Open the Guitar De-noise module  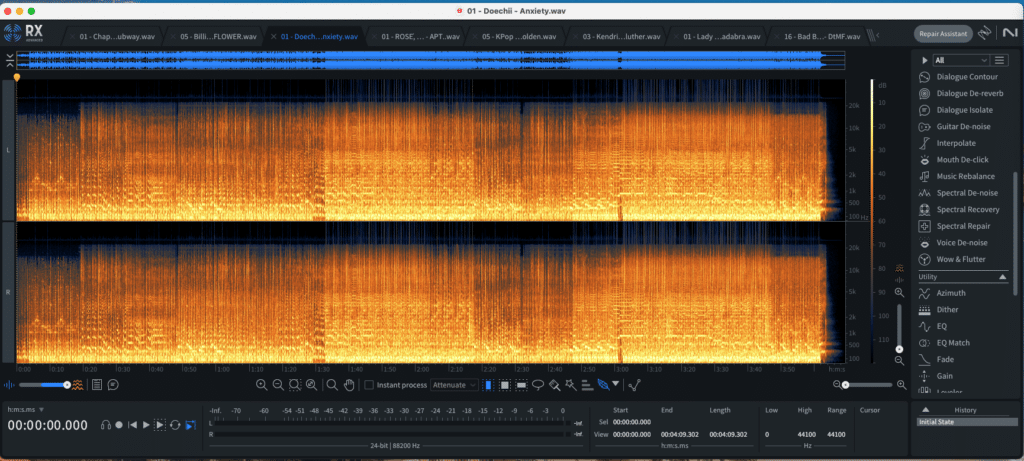click(x=963, y=127)
